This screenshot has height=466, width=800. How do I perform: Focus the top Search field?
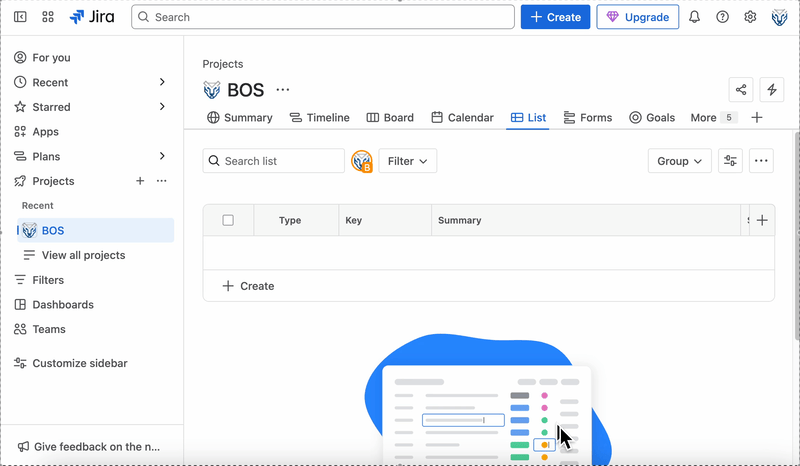[323, 17]
